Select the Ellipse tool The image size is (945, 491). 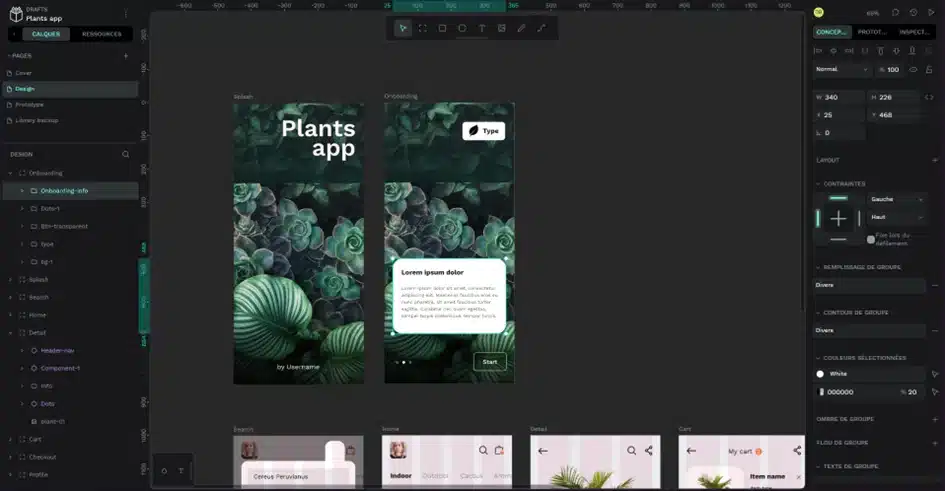462,28
